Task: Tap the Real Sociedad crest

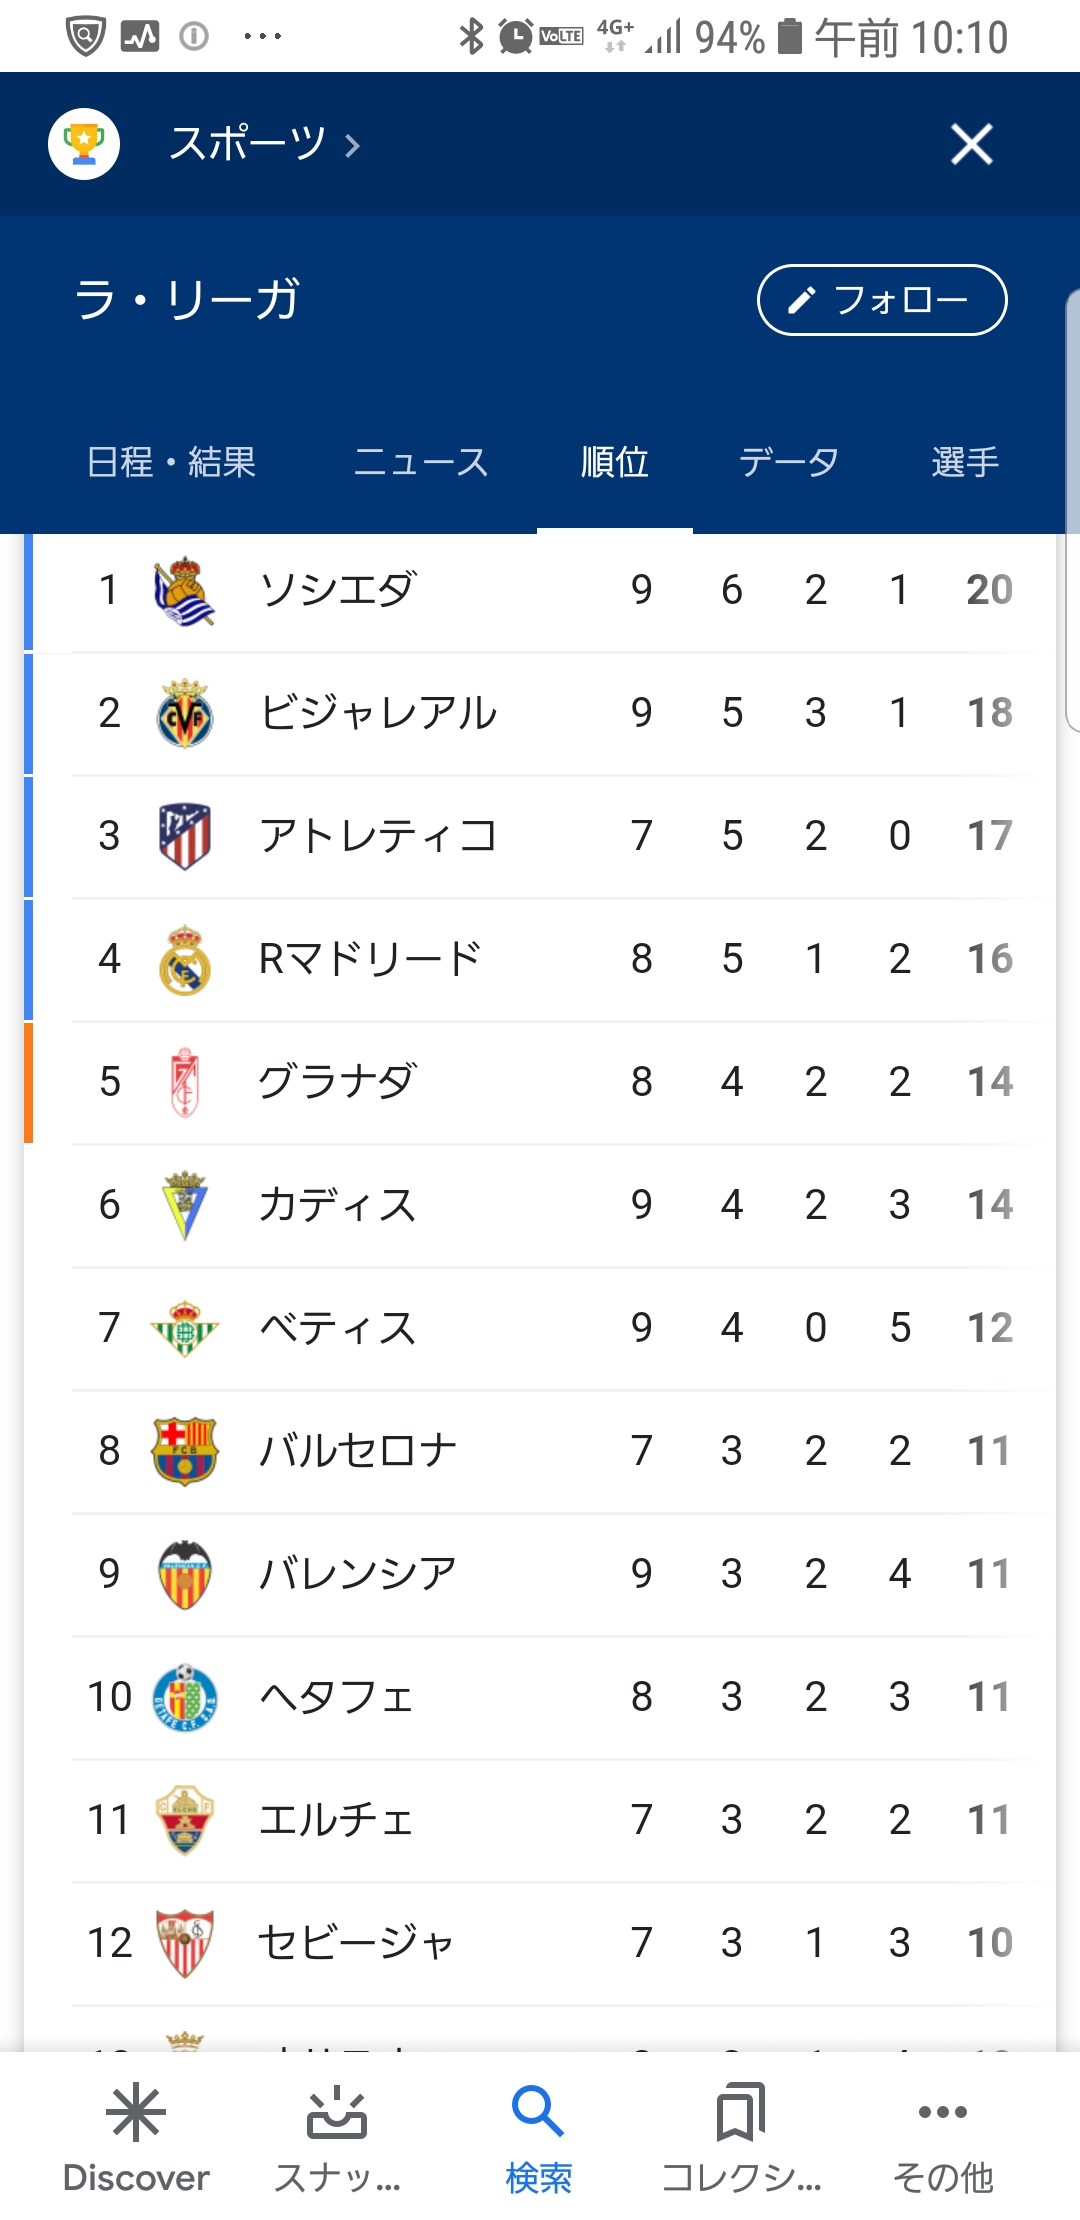Action: (x=184, y=591)
